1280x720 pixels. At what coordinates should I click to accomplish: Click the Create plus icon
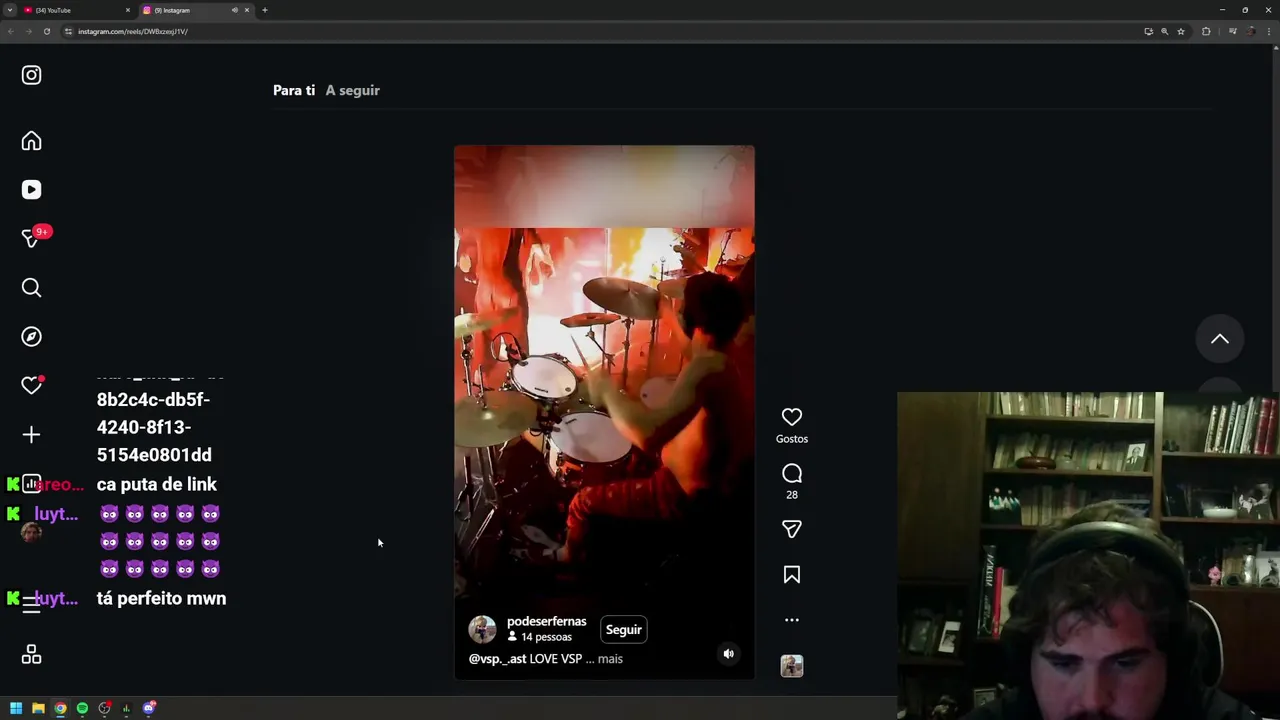(31, 435)
